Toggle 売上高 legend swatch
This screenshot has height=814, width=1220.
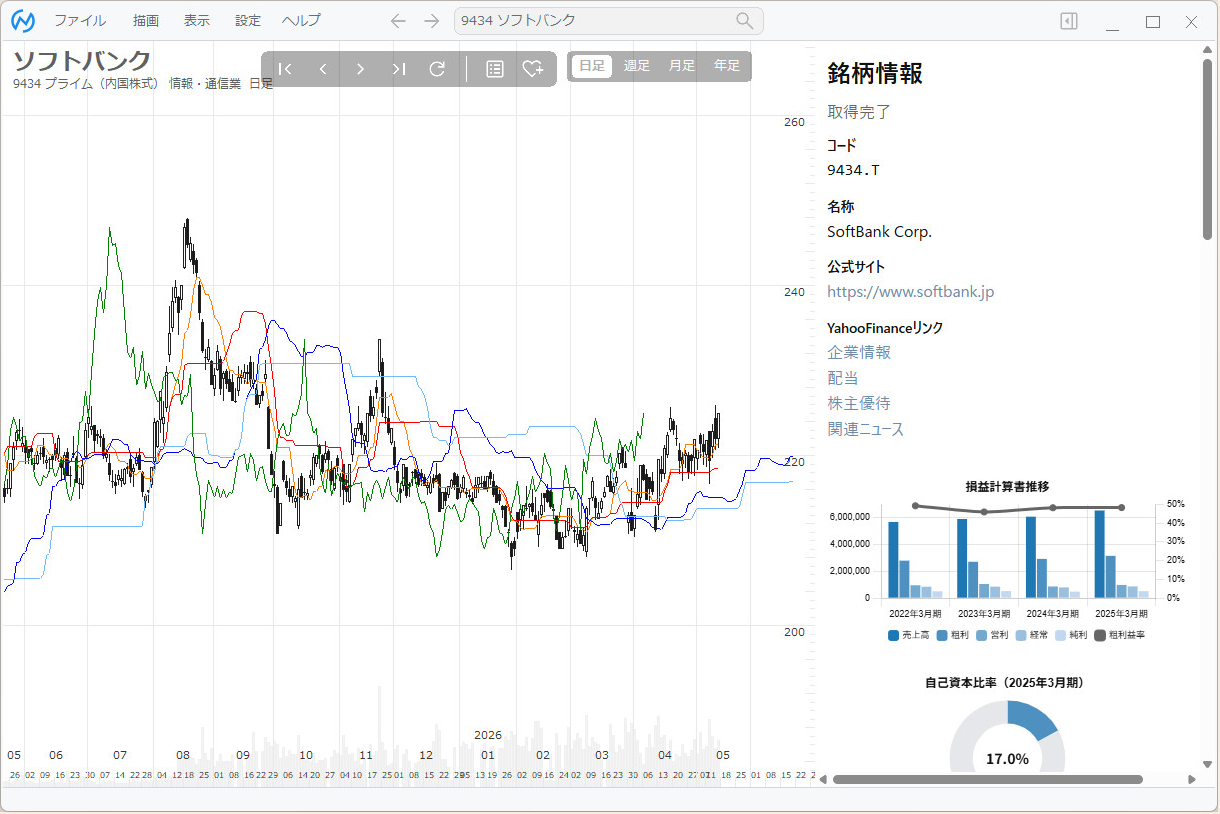(x=893, y=635)
